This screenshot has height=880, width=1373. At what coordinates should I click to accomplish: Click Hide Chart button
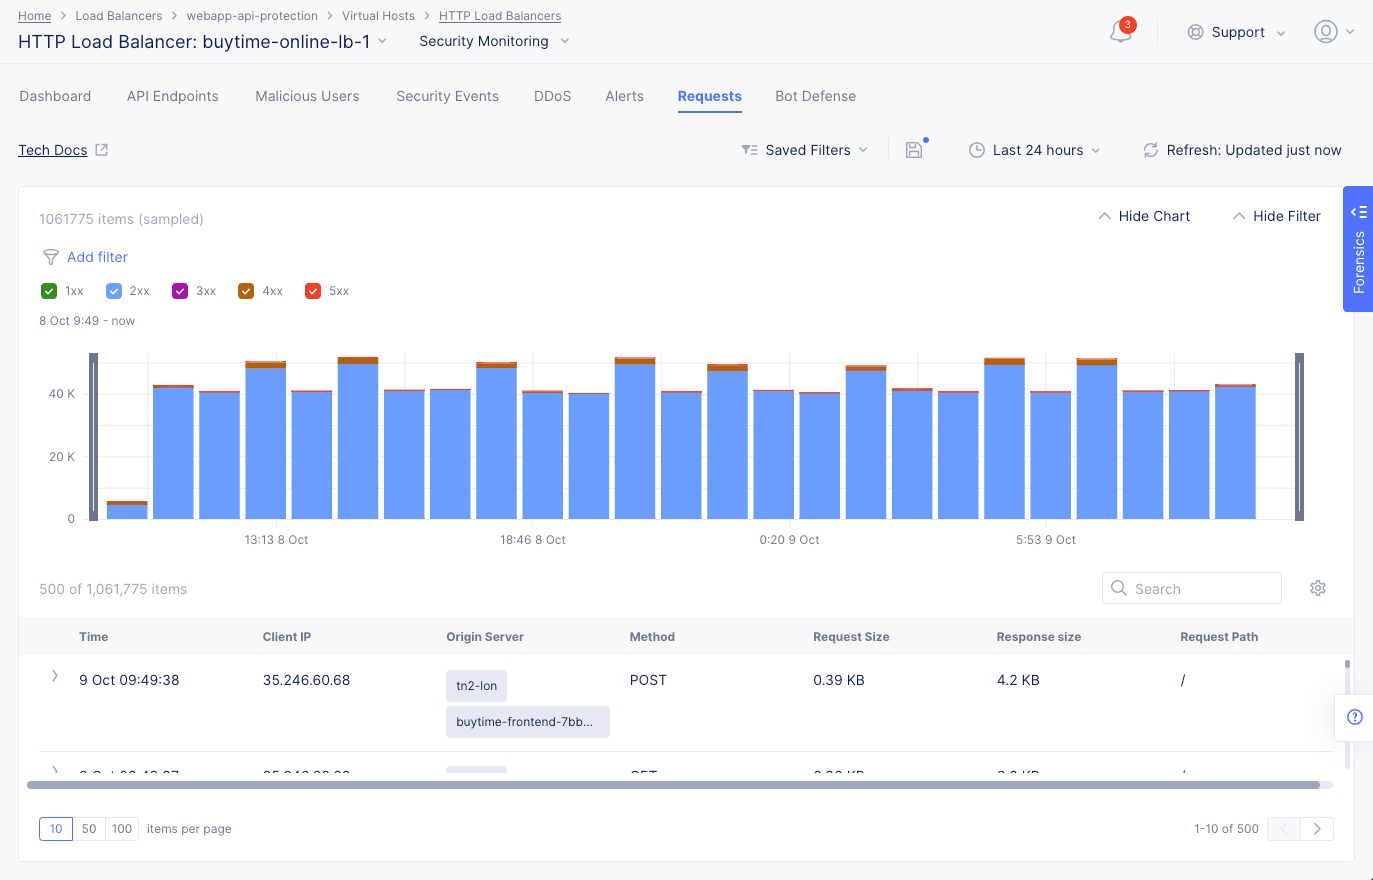click(1144, 216)
